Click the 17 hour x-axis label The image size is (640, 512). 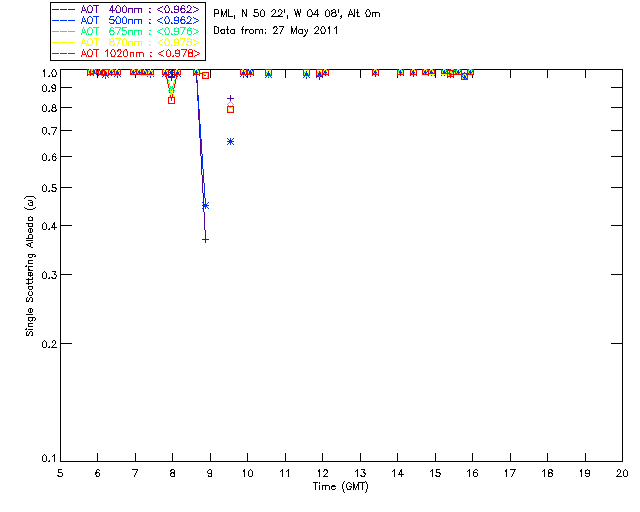[510, 473]
